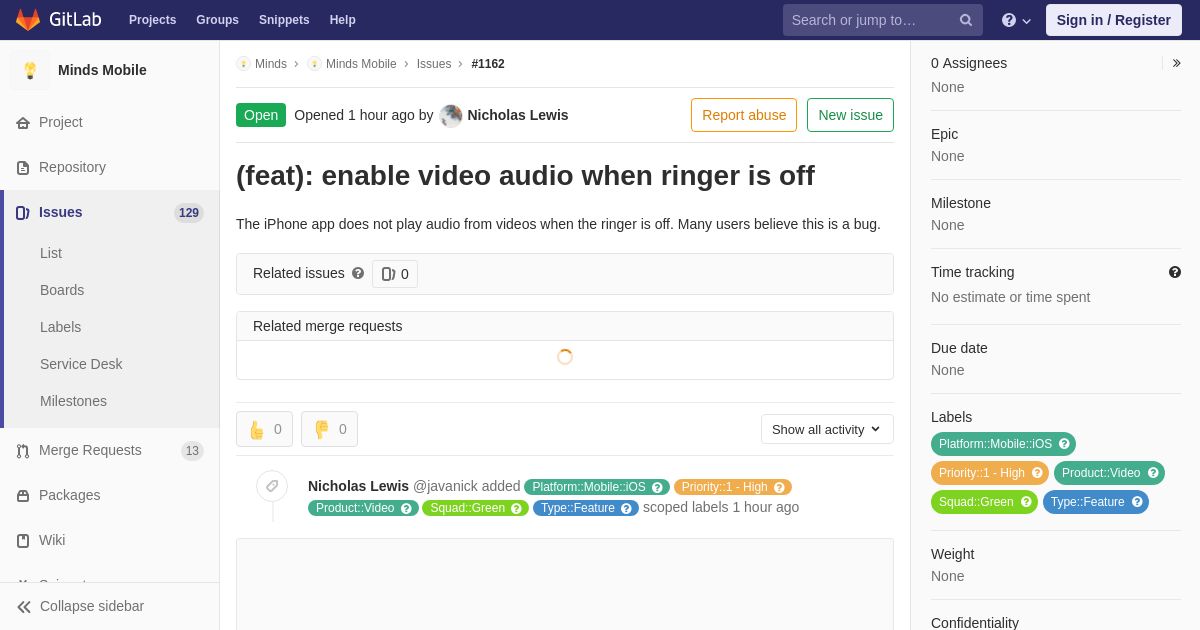Open the Help question mark dropdown
This screenshot has height=630, width=1200.
click(1016, 20)
